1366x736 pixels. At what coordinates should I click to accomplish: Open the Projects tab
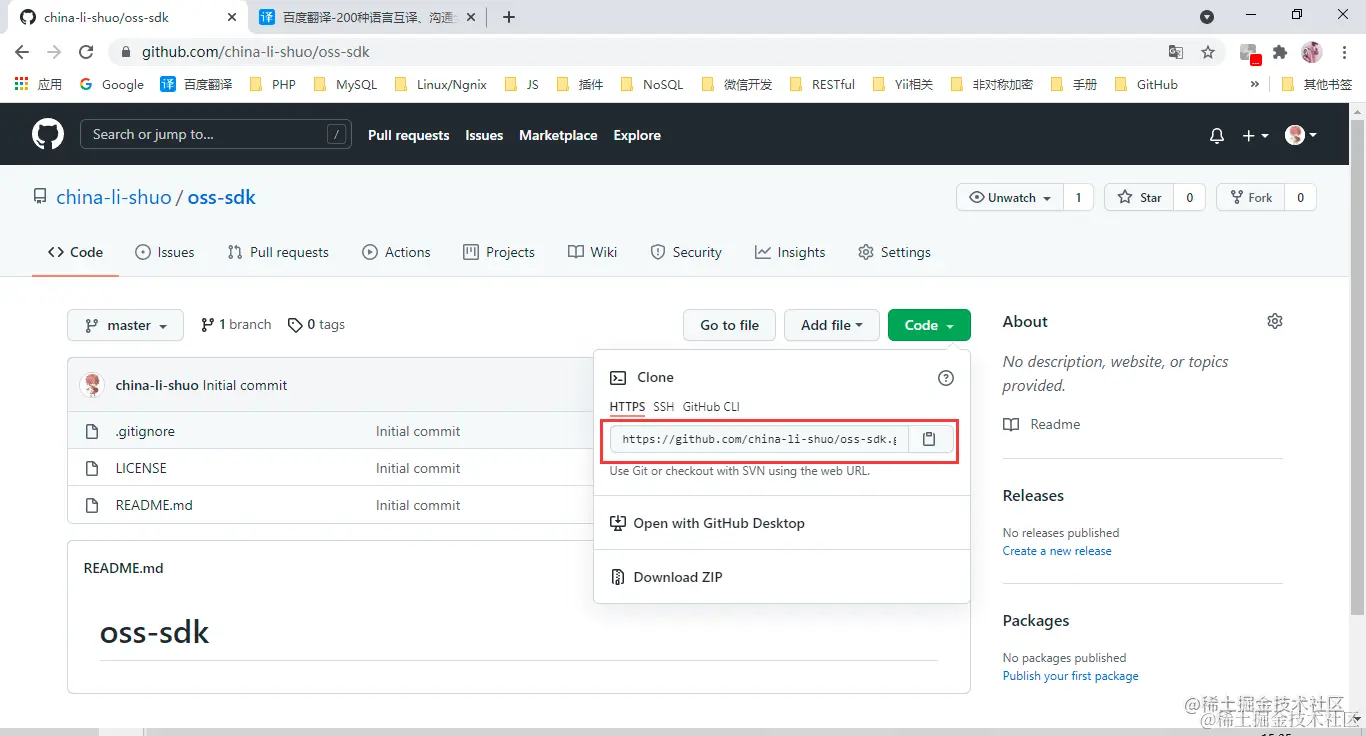pos(499,252)
